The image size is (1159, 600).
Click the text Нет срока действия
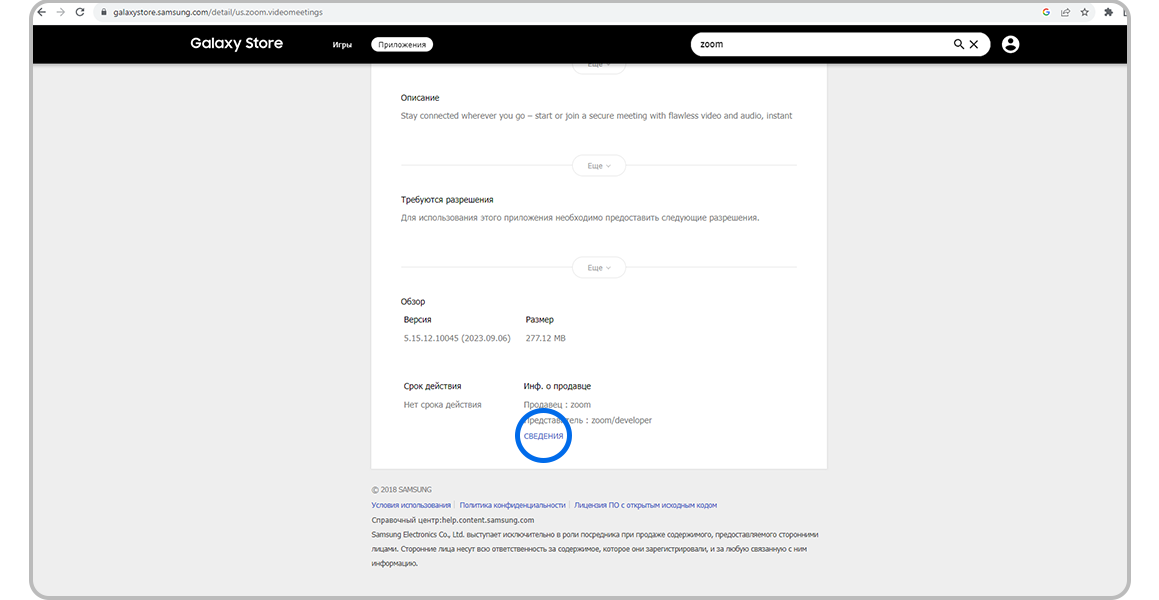point(443,405)
